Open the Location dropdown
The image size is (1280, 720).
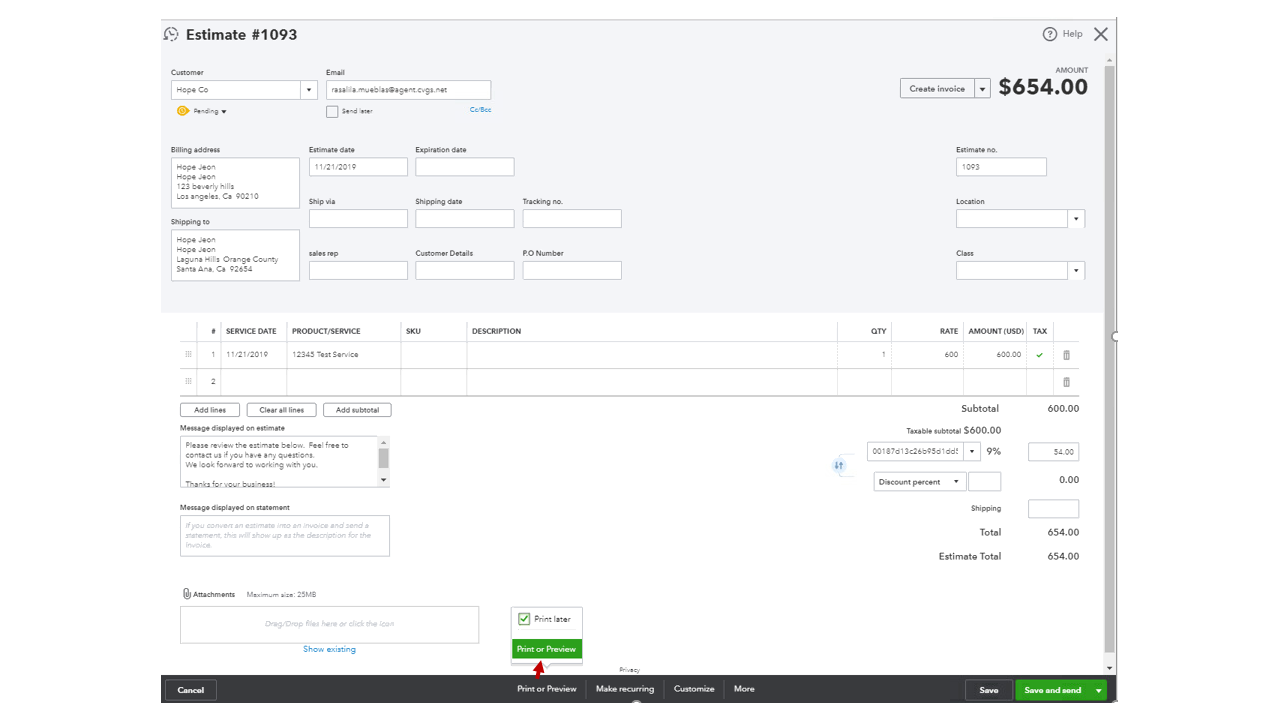1076,219
